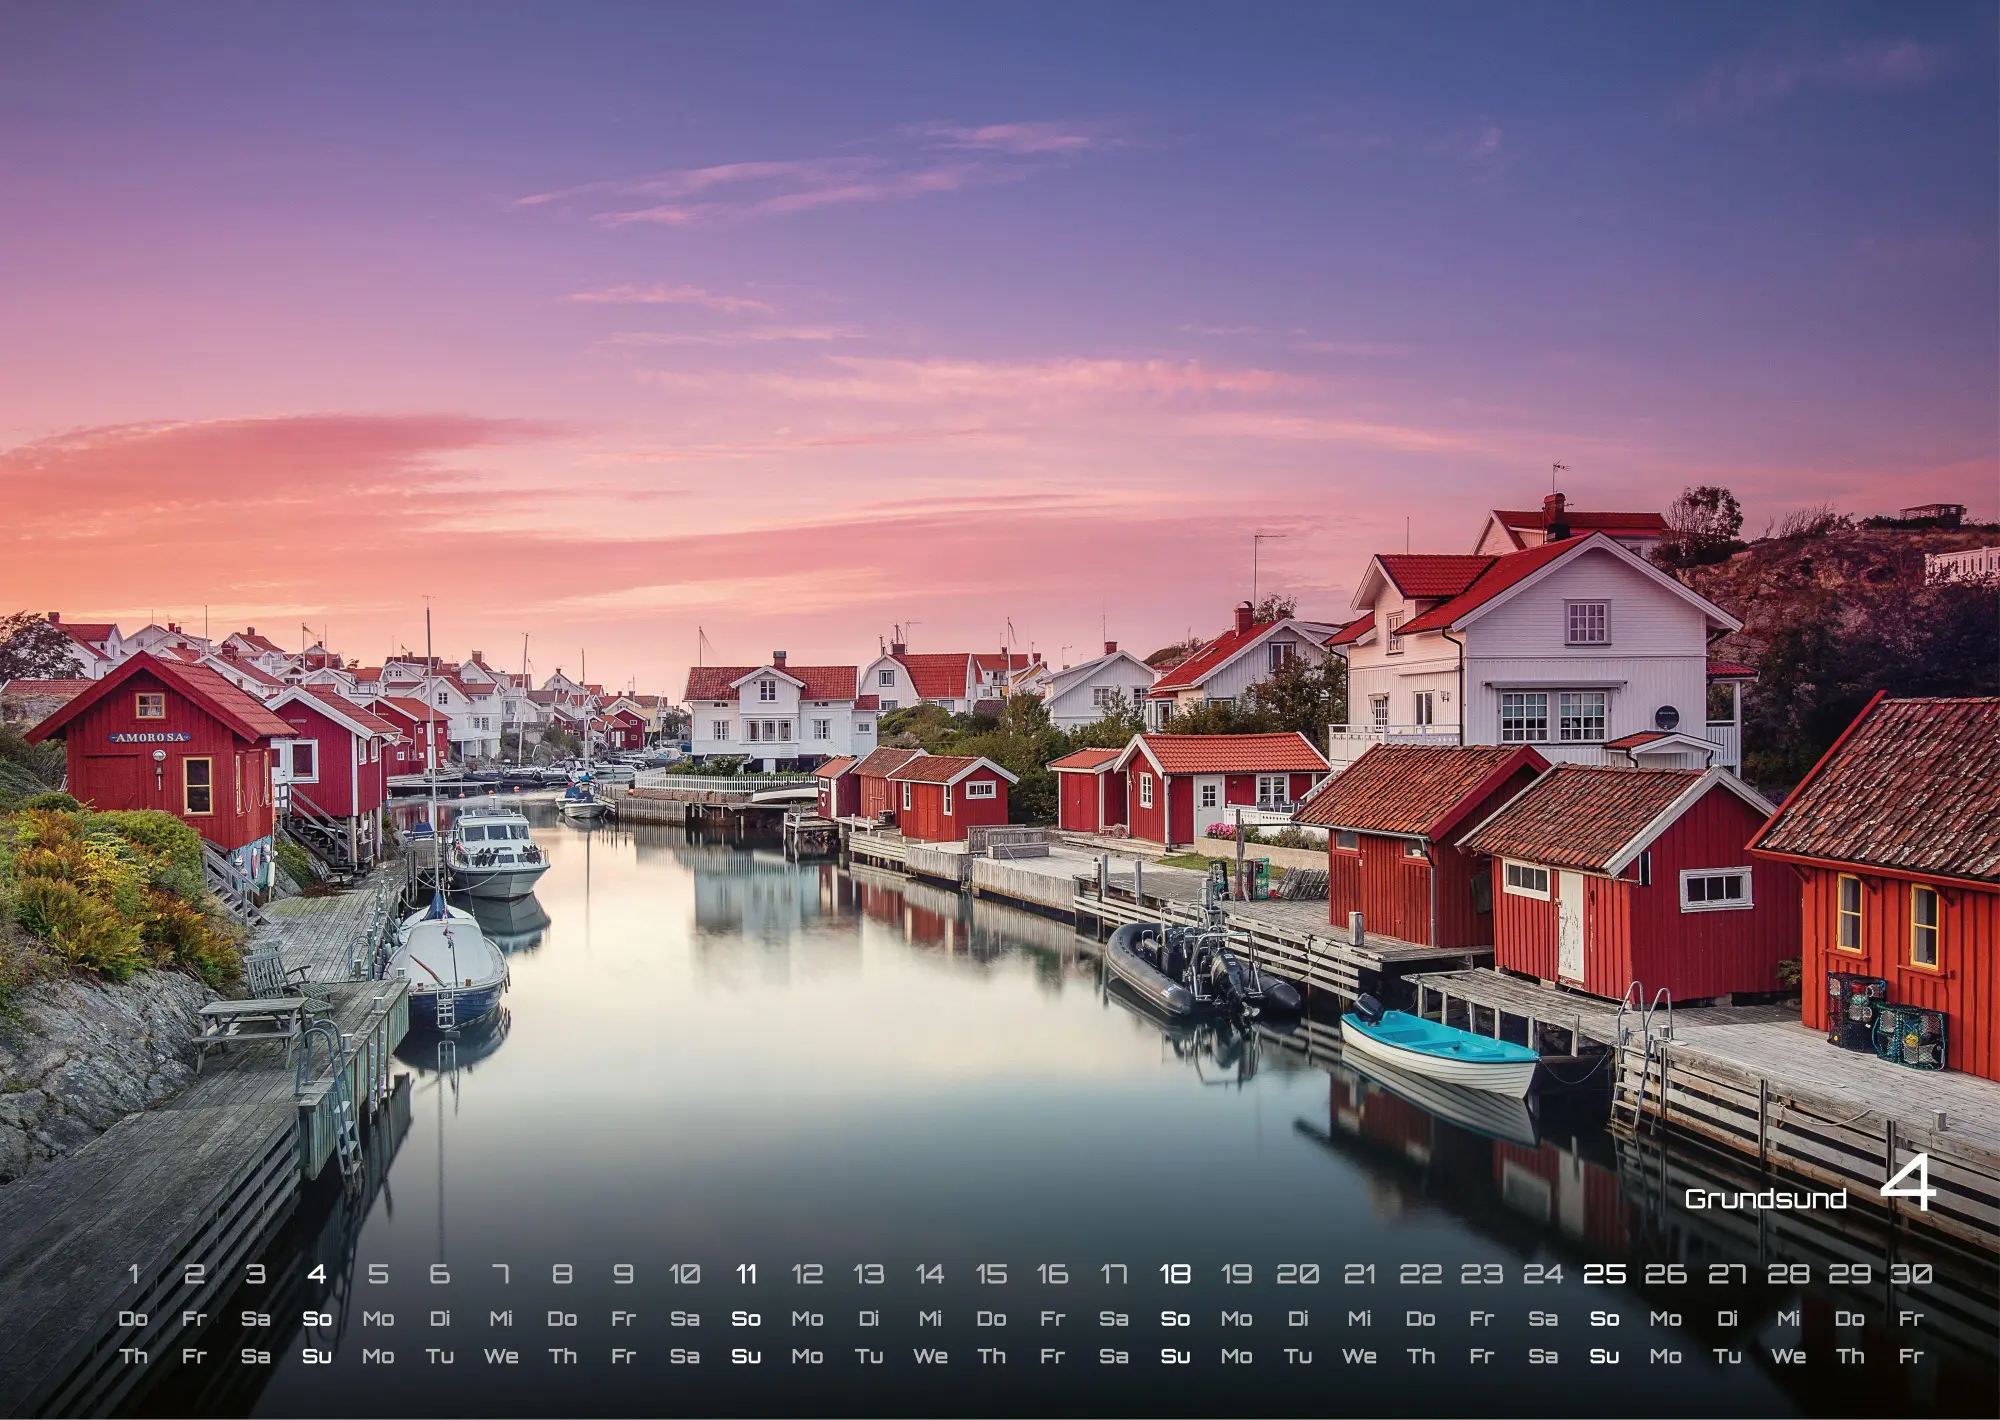2000x1420 pixels.
Task: Click English weekday 'We' under date 7
Action: coord(501,1357)
